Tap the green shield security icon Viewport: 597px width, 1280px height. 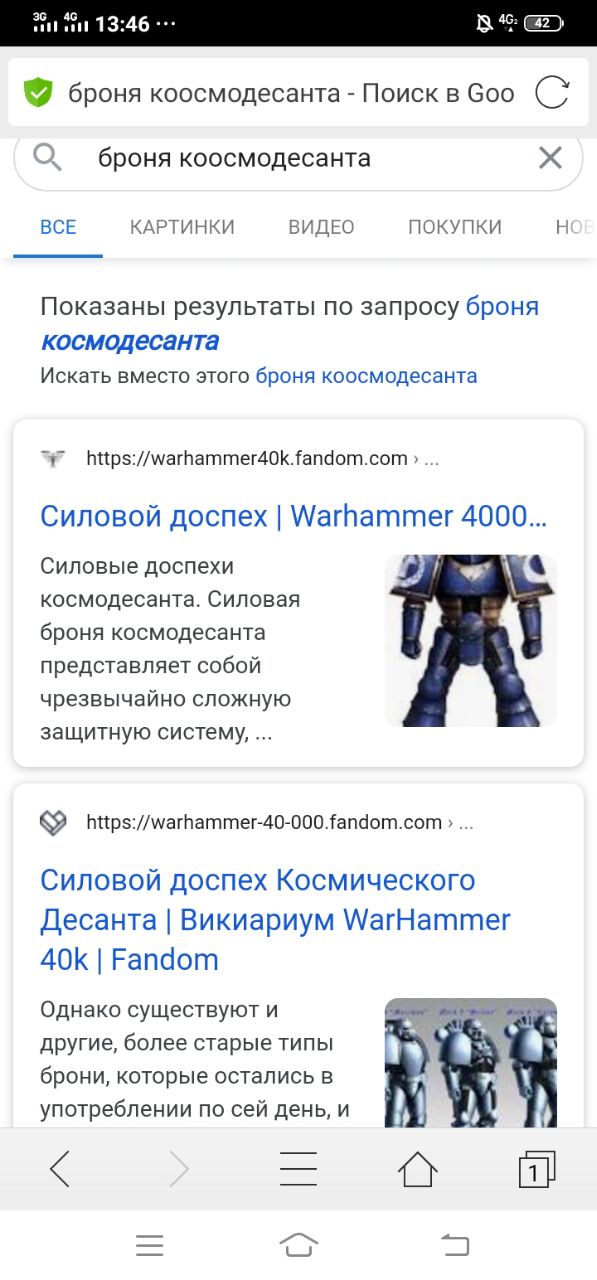pos(38,93)
